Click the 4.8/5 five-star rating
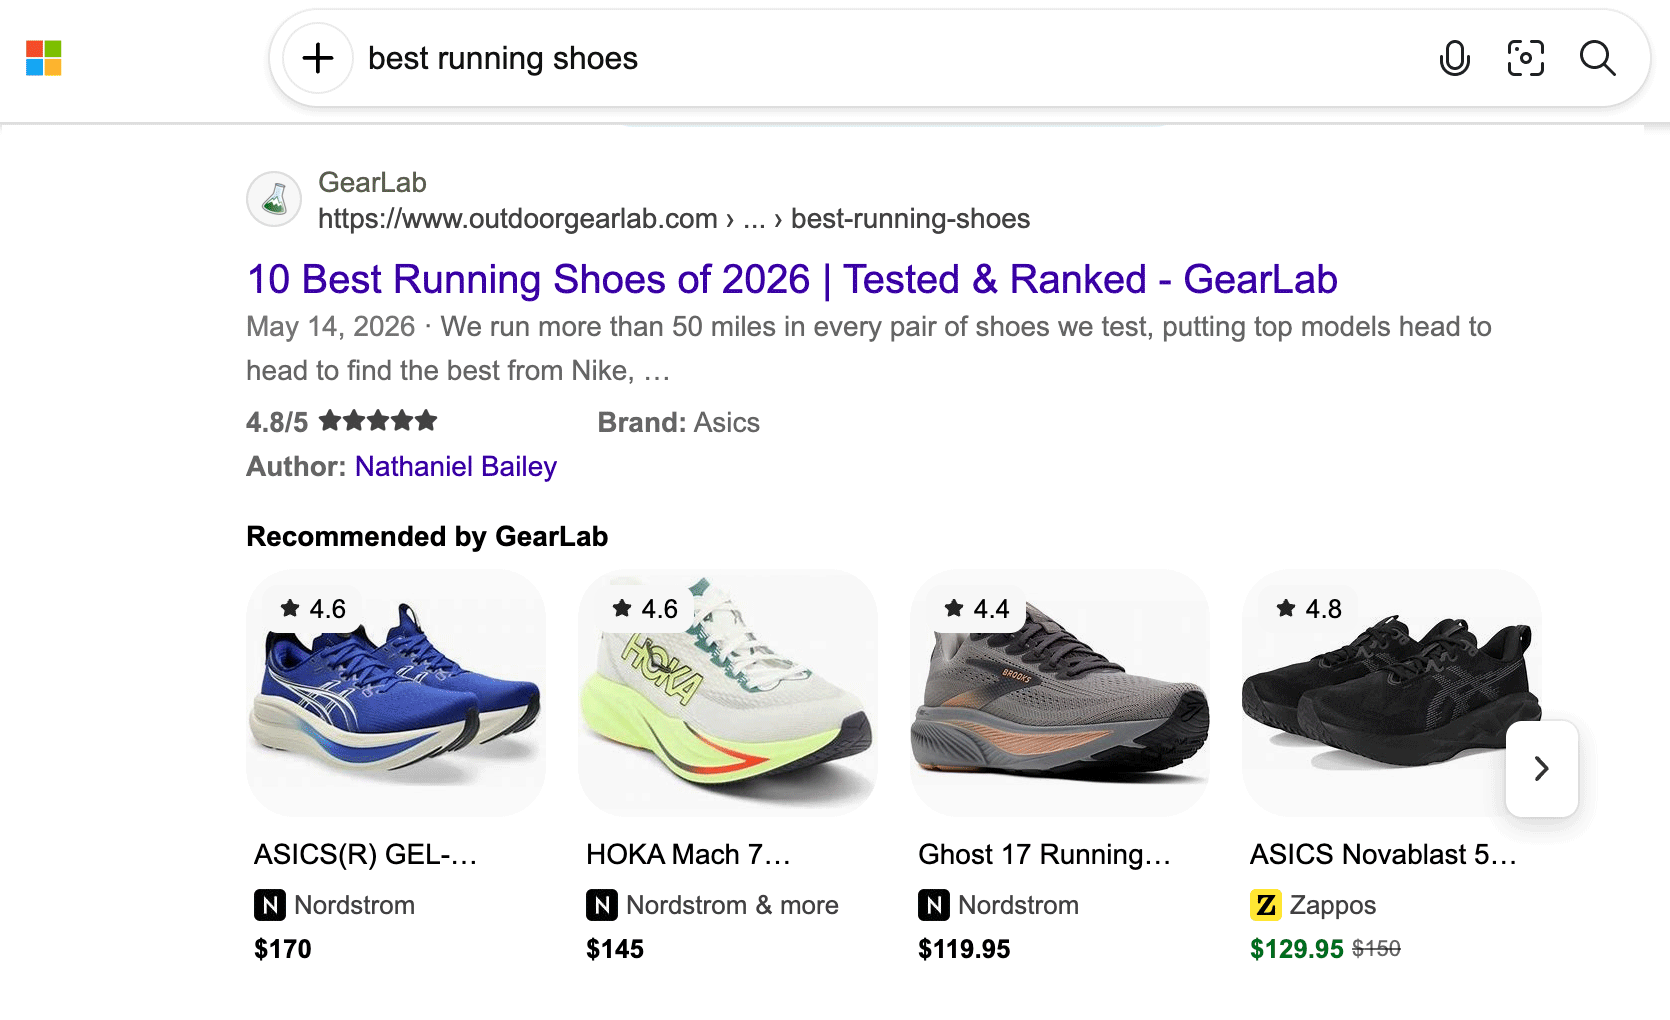Screen dimensions: 1670x1020 click(342, 421)
